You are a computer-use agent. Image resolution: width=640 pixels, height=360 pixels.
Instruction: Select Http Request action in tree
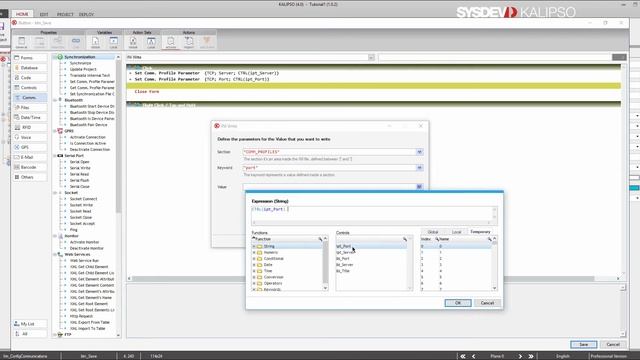(x=81, y=316)
